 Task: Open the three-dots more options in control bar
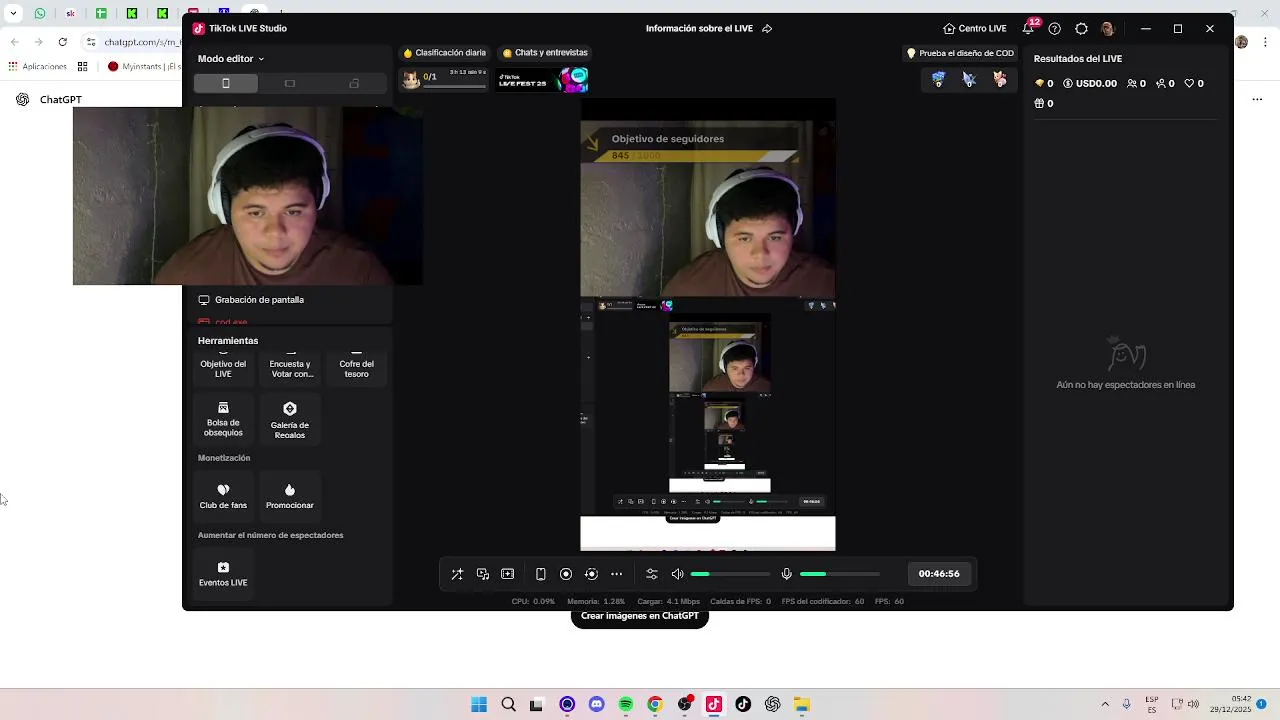[x=617, y=574]
